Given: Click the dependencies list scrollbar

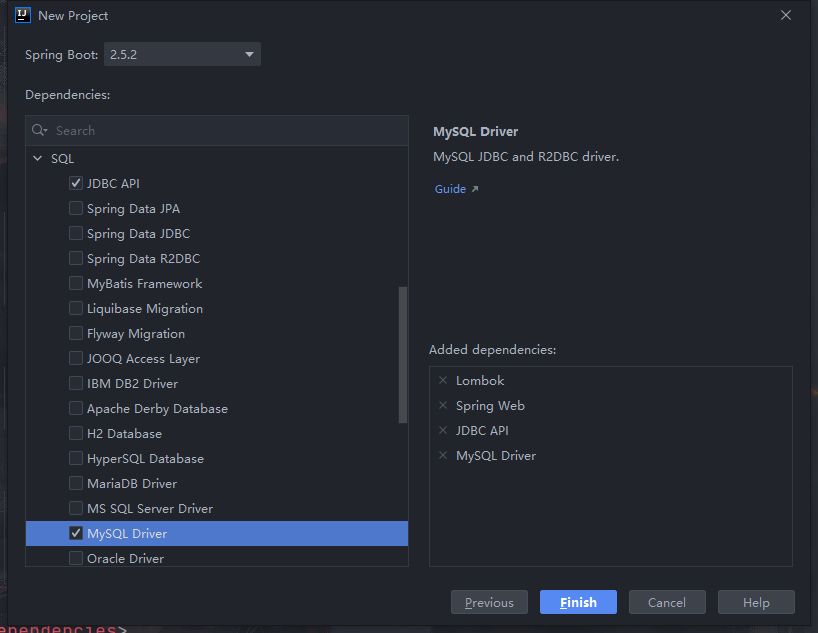Looking at the screenshot, I should click(x=402, y=355).
